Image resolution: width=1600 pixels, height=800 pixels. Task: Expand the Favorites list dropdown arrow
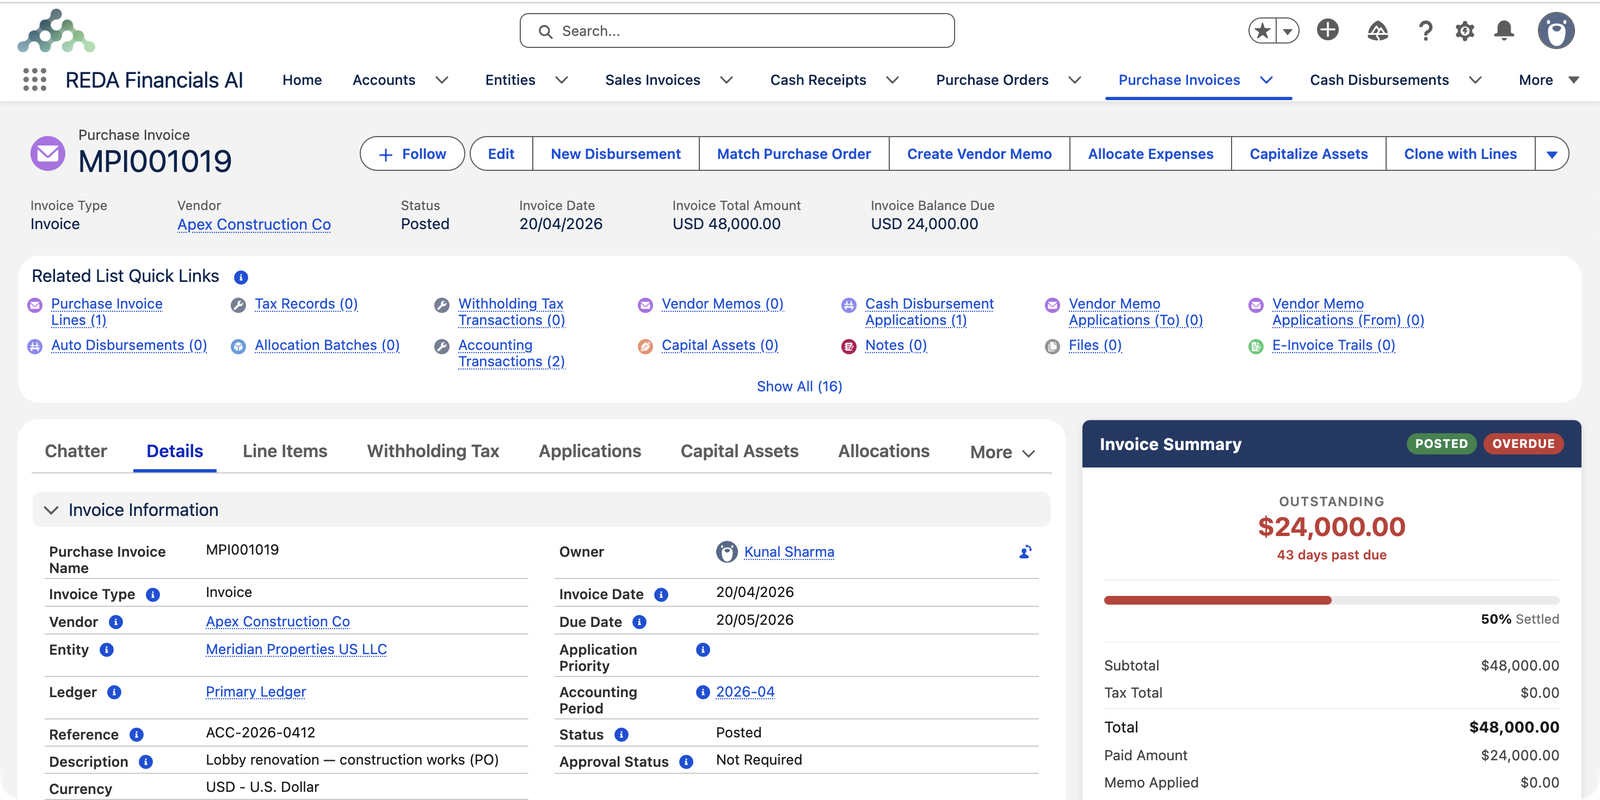click(x=1288, y=31)
